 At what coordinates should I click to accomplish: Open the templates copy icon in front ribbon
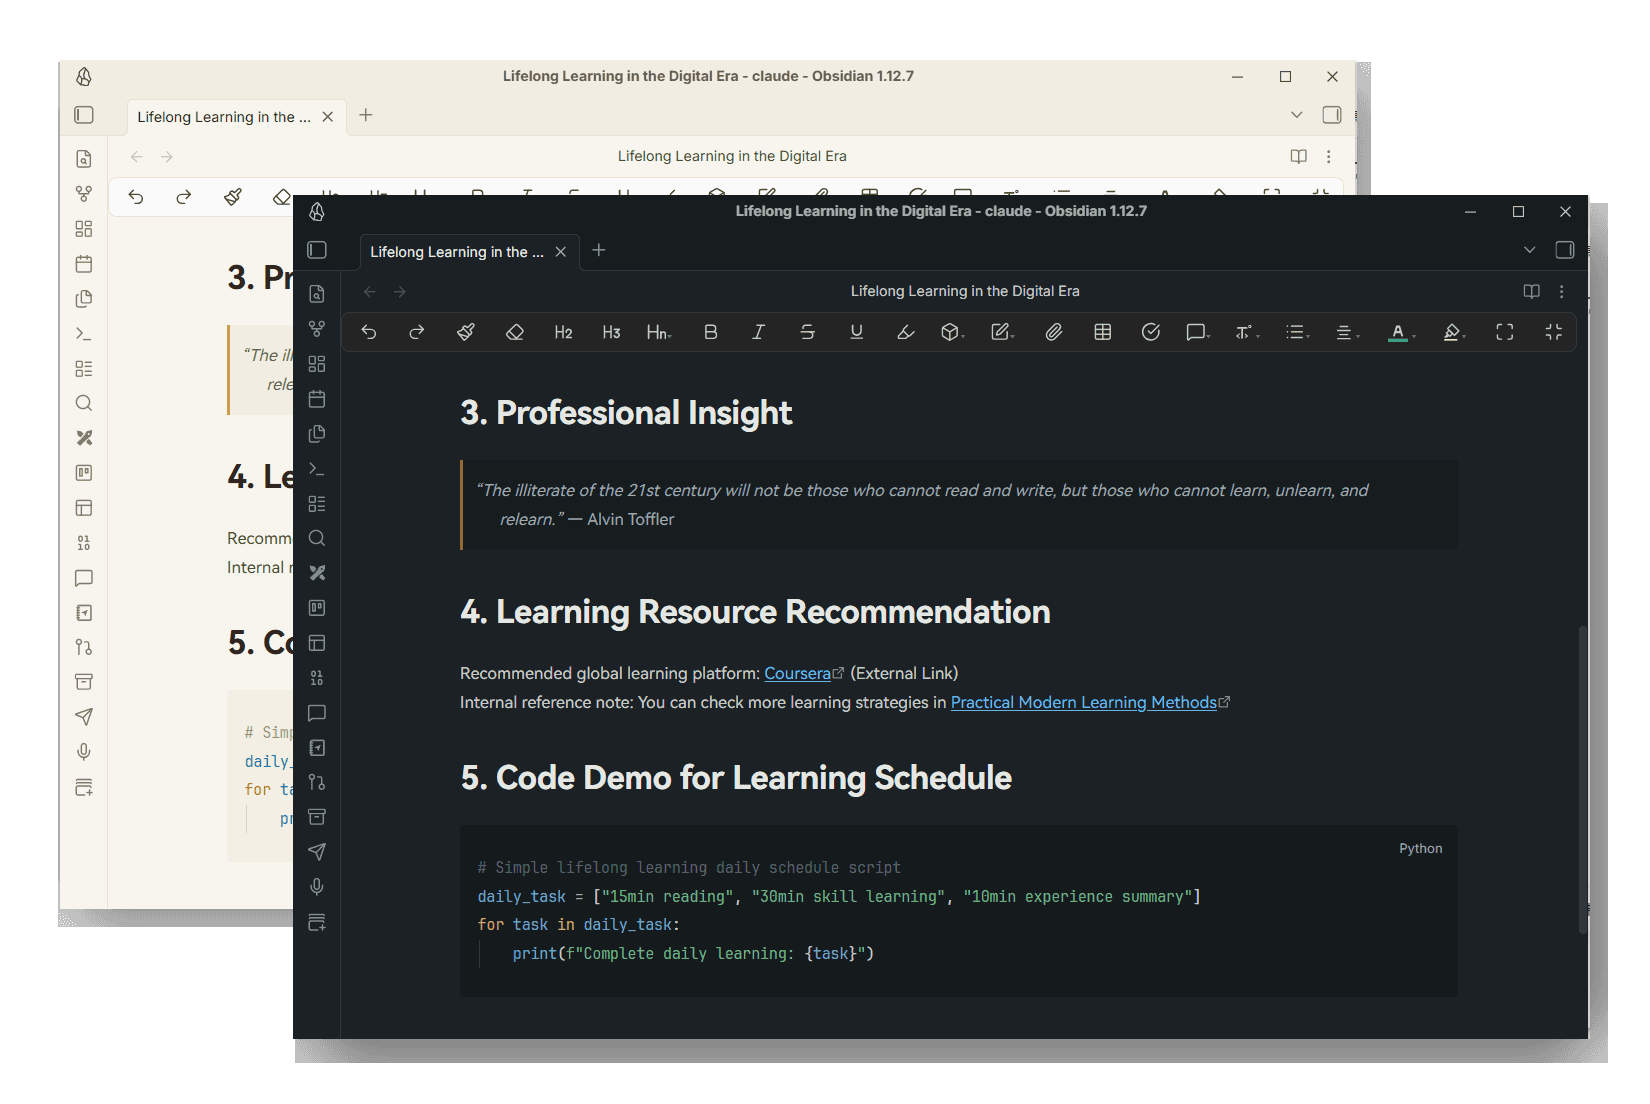point(317,434)
